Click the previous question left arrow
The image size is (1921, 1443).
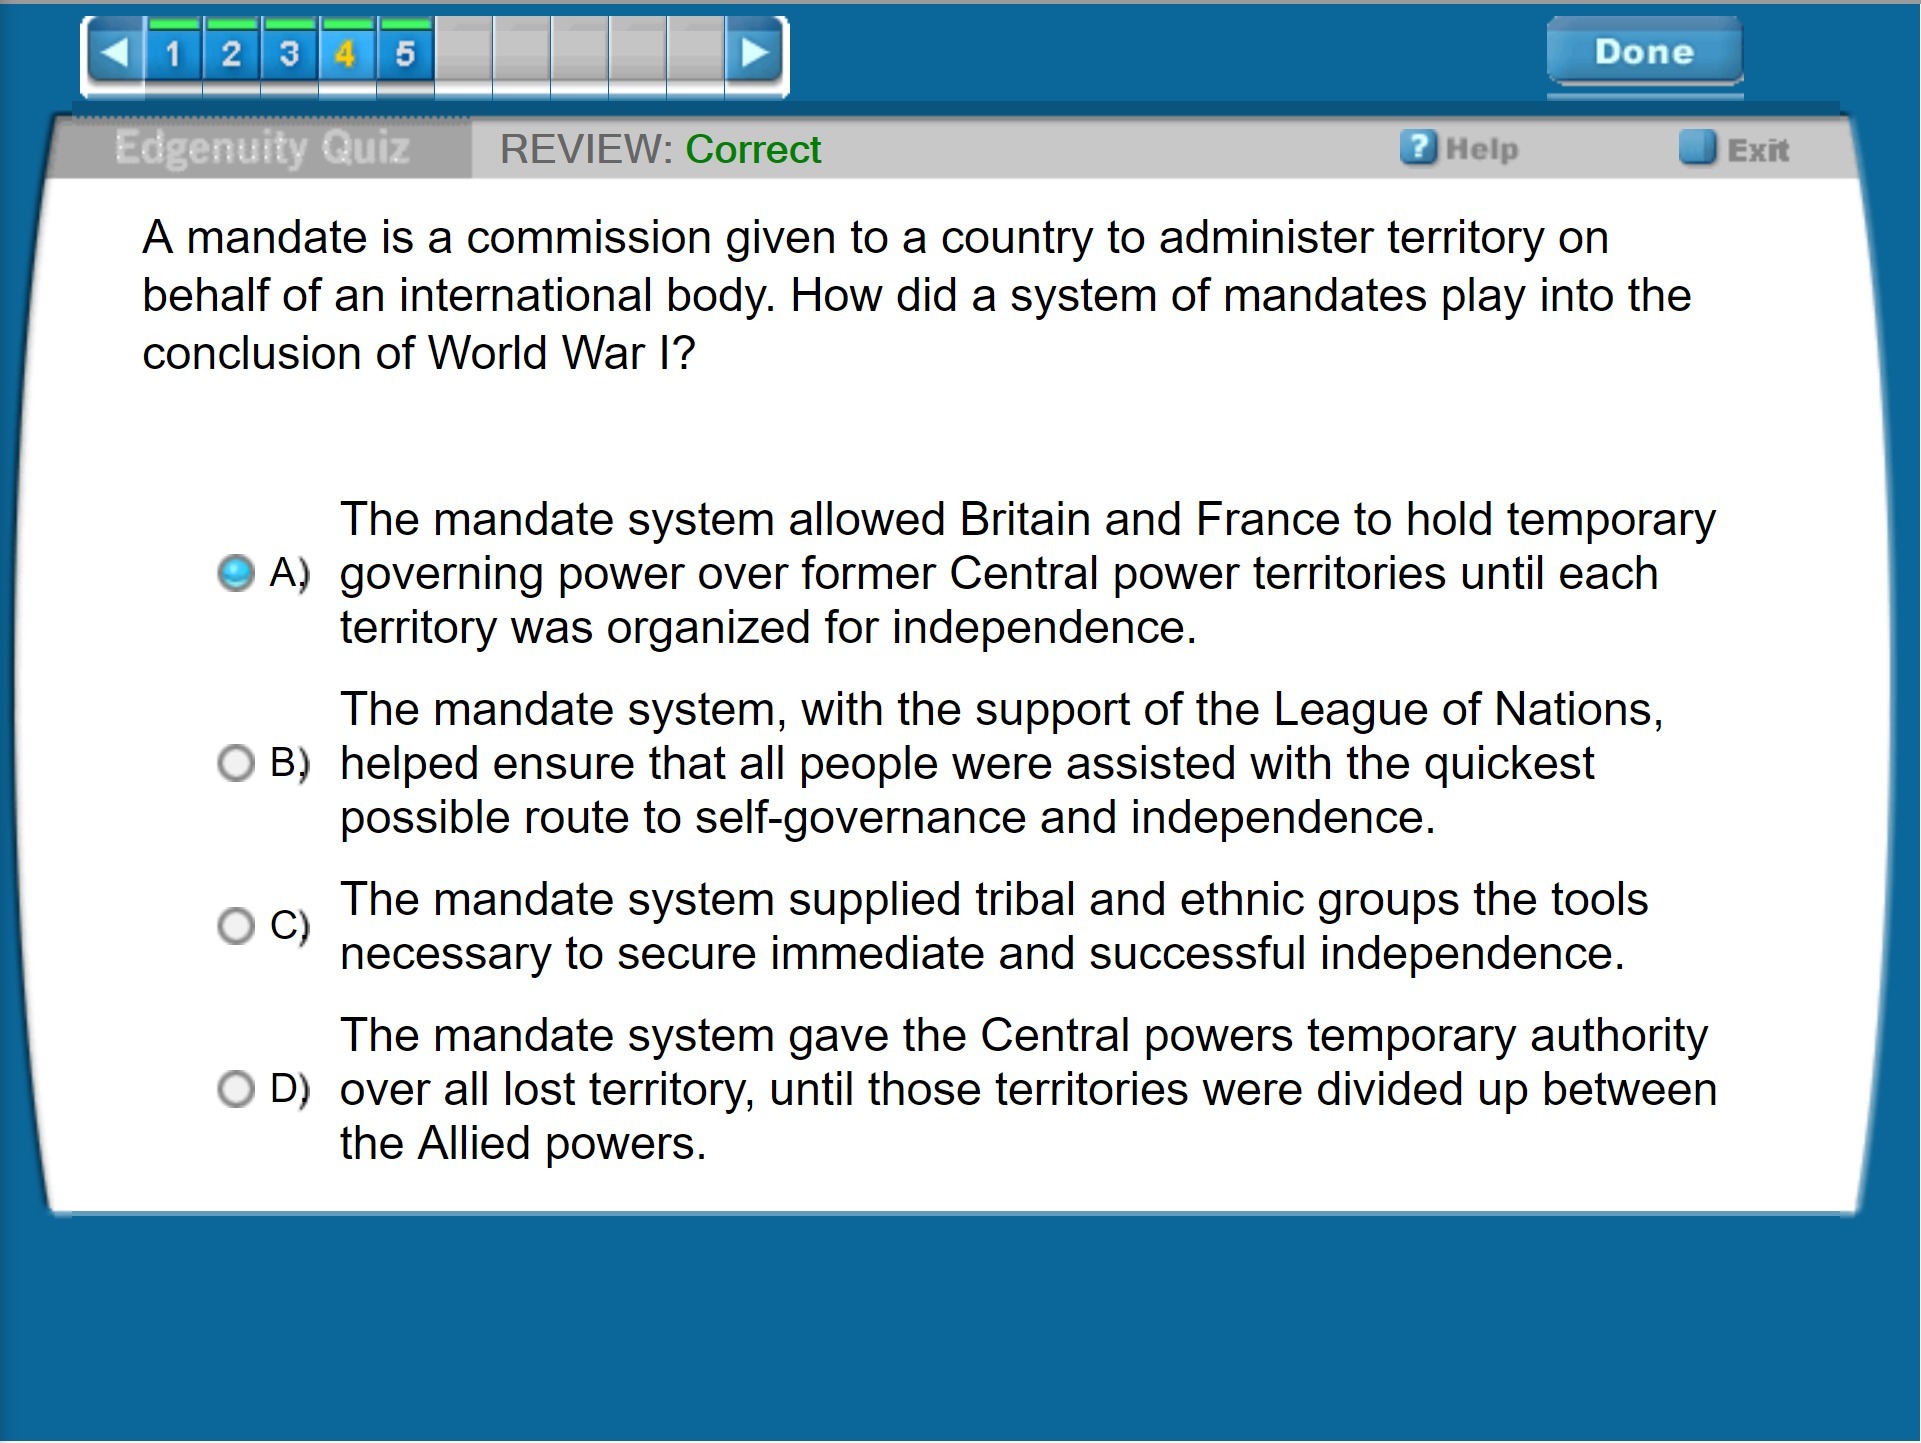[116, 53]
